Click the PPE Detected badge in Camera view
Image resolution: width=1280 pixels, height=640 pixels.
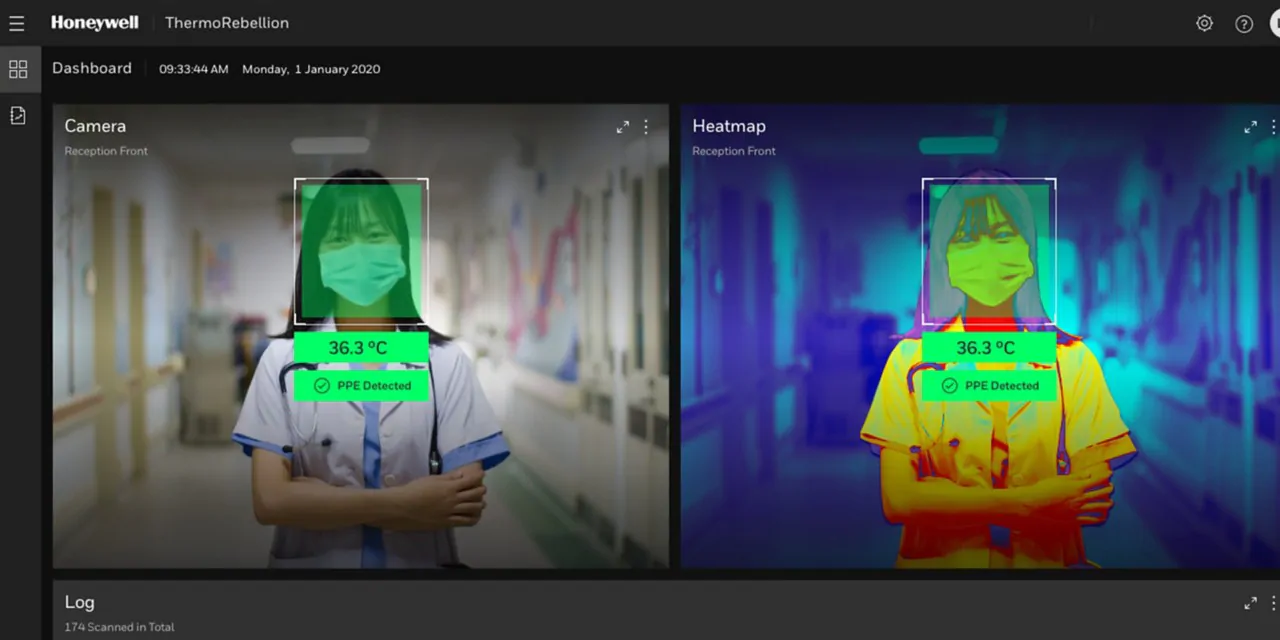361,386
